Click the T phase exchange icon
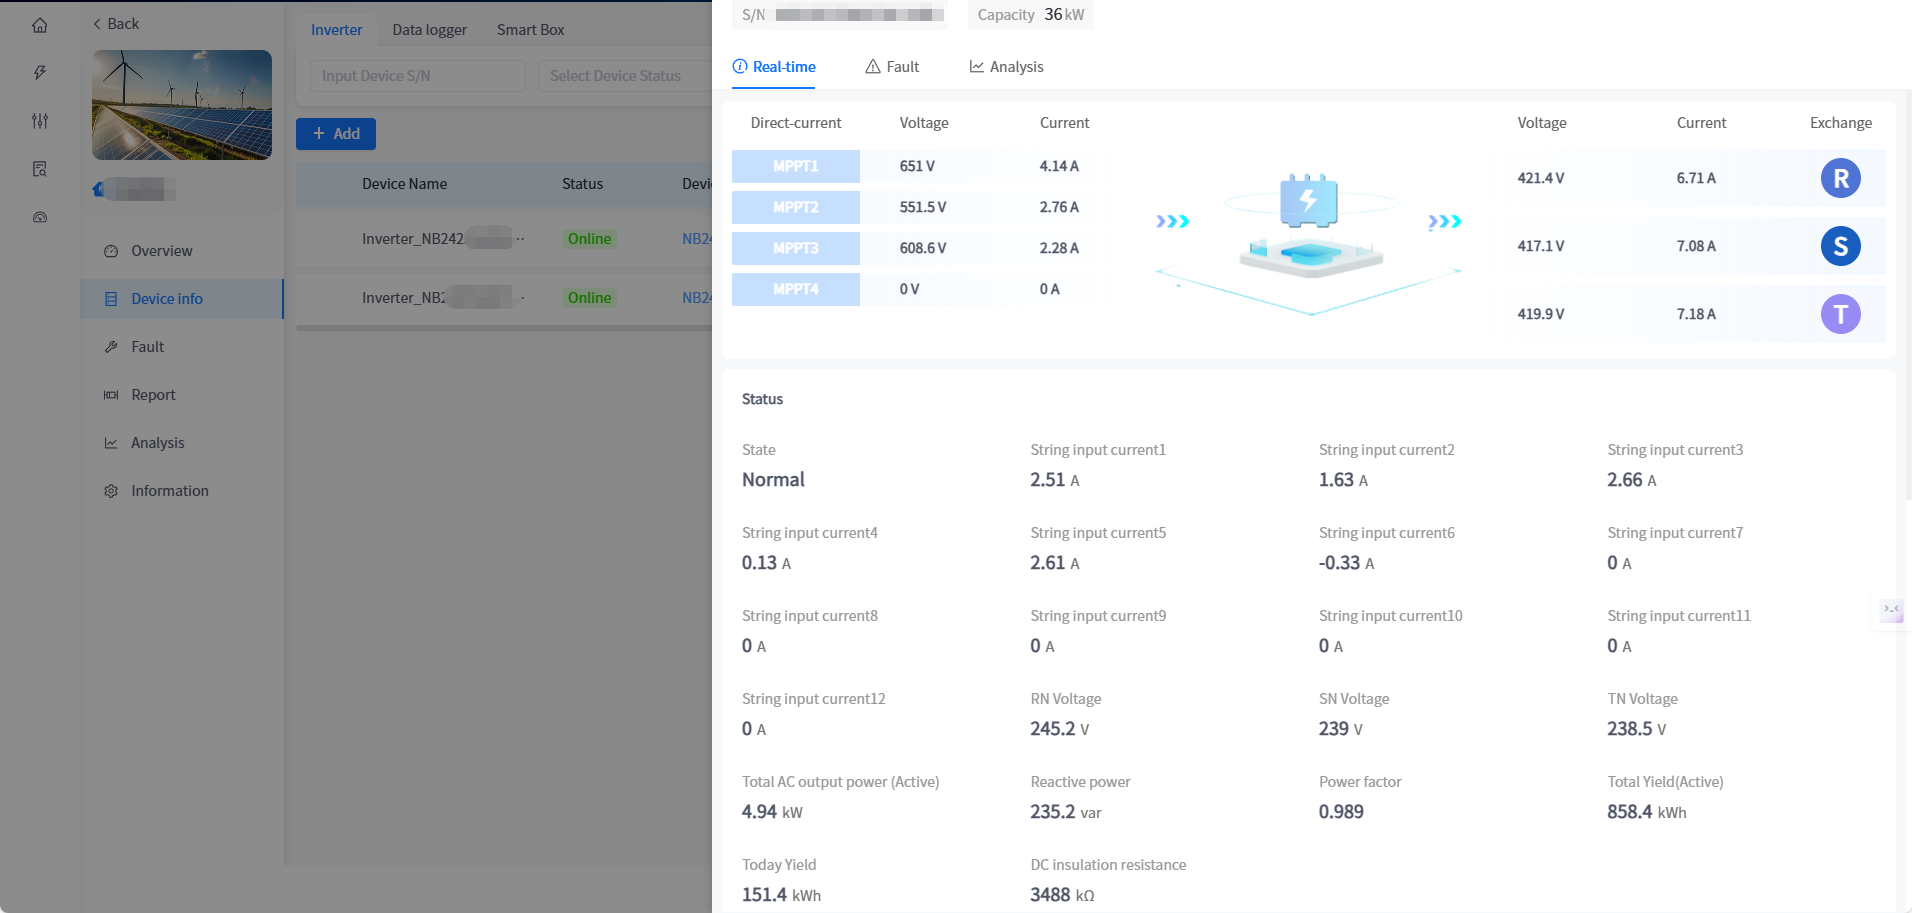1912x913 pixels. [1840, 314]
